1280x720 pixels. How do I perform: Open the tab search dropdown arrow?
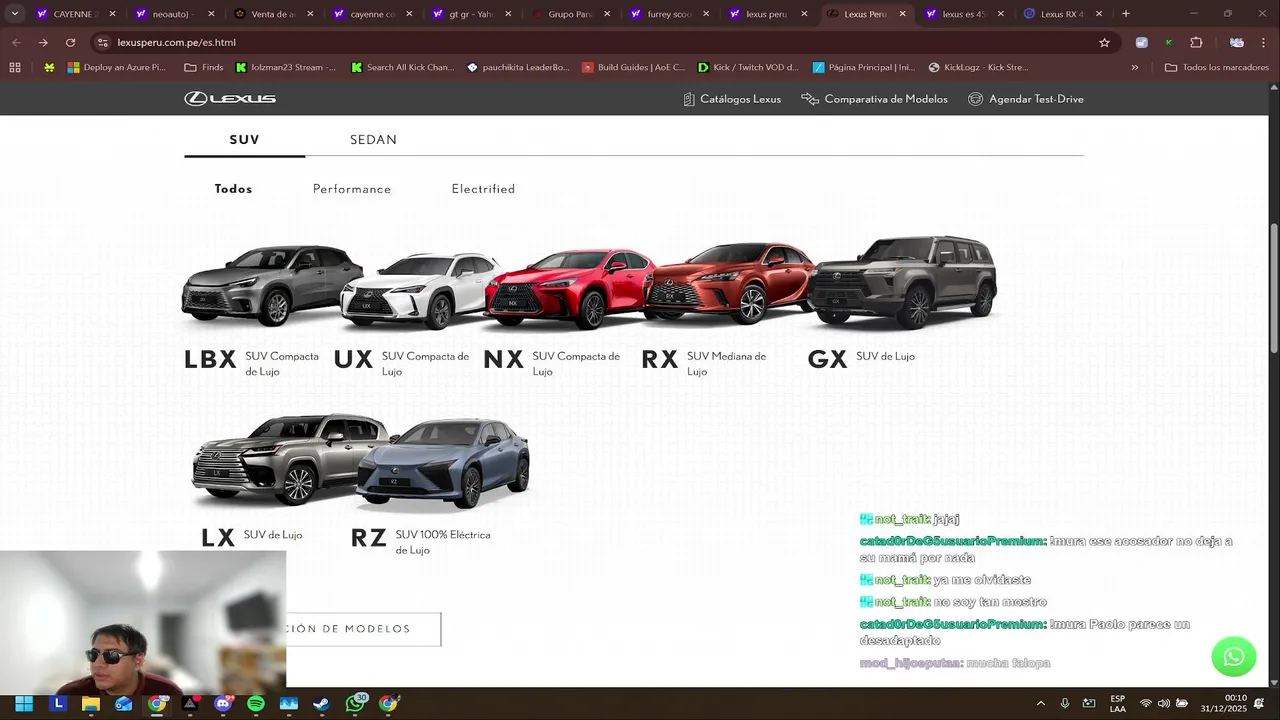14,14
